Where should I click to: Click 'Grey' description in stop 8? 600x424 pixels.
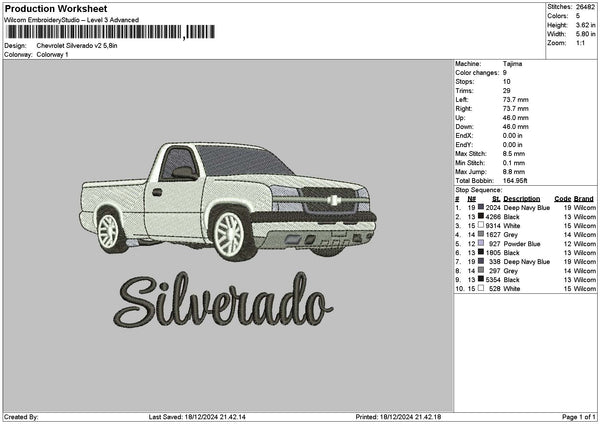click(x=510, y=271)
